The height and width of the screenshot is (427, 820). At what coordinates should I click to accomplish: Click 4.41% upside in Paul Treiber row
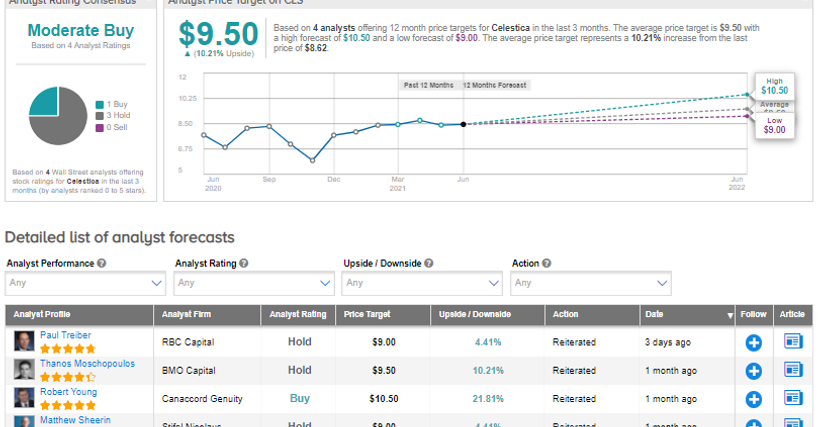(488, 342)
